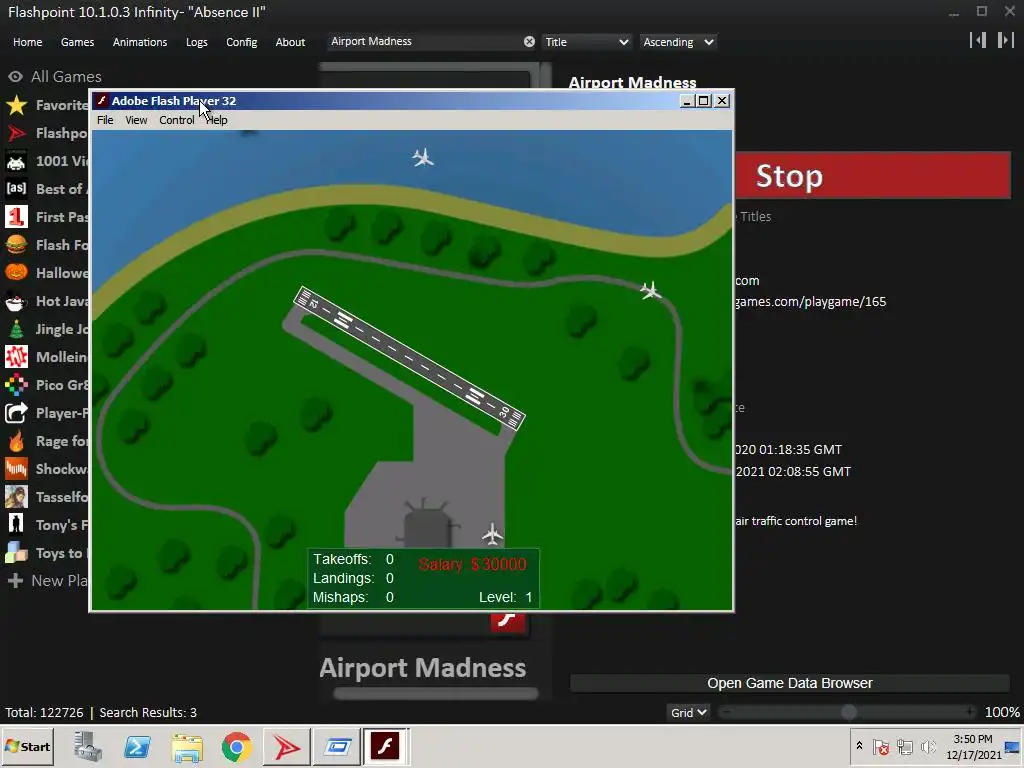This screenshot has width=1024, height=768.
Task: Click the Player share-arrow playlist icon
Action: point(16,413)
